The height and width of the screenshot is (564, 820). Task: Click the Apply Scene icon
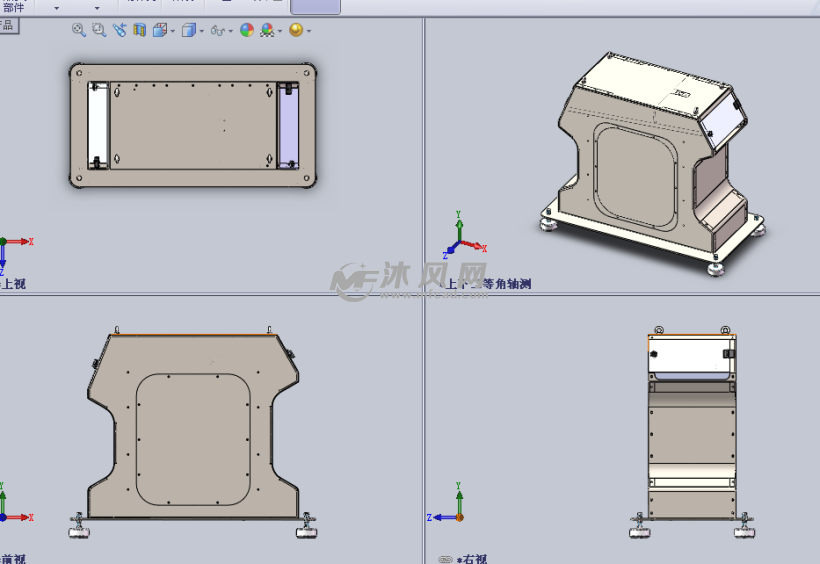[x=267, y=30]
